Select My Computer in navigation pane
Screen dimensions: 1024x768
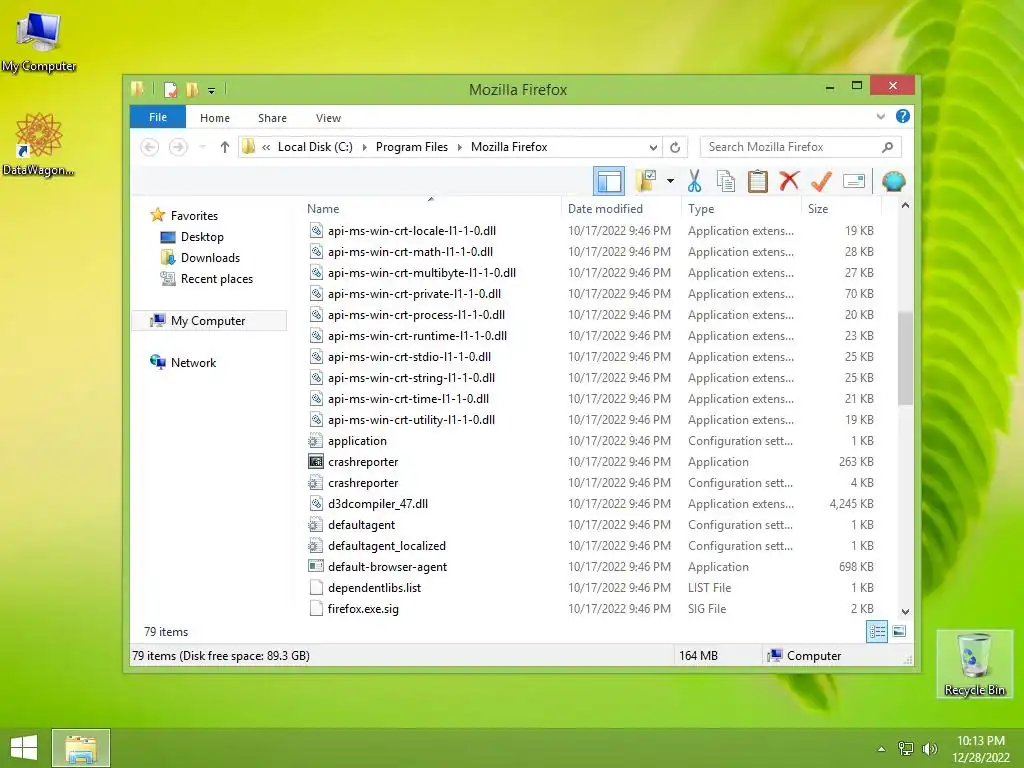(x=208, y=321)
